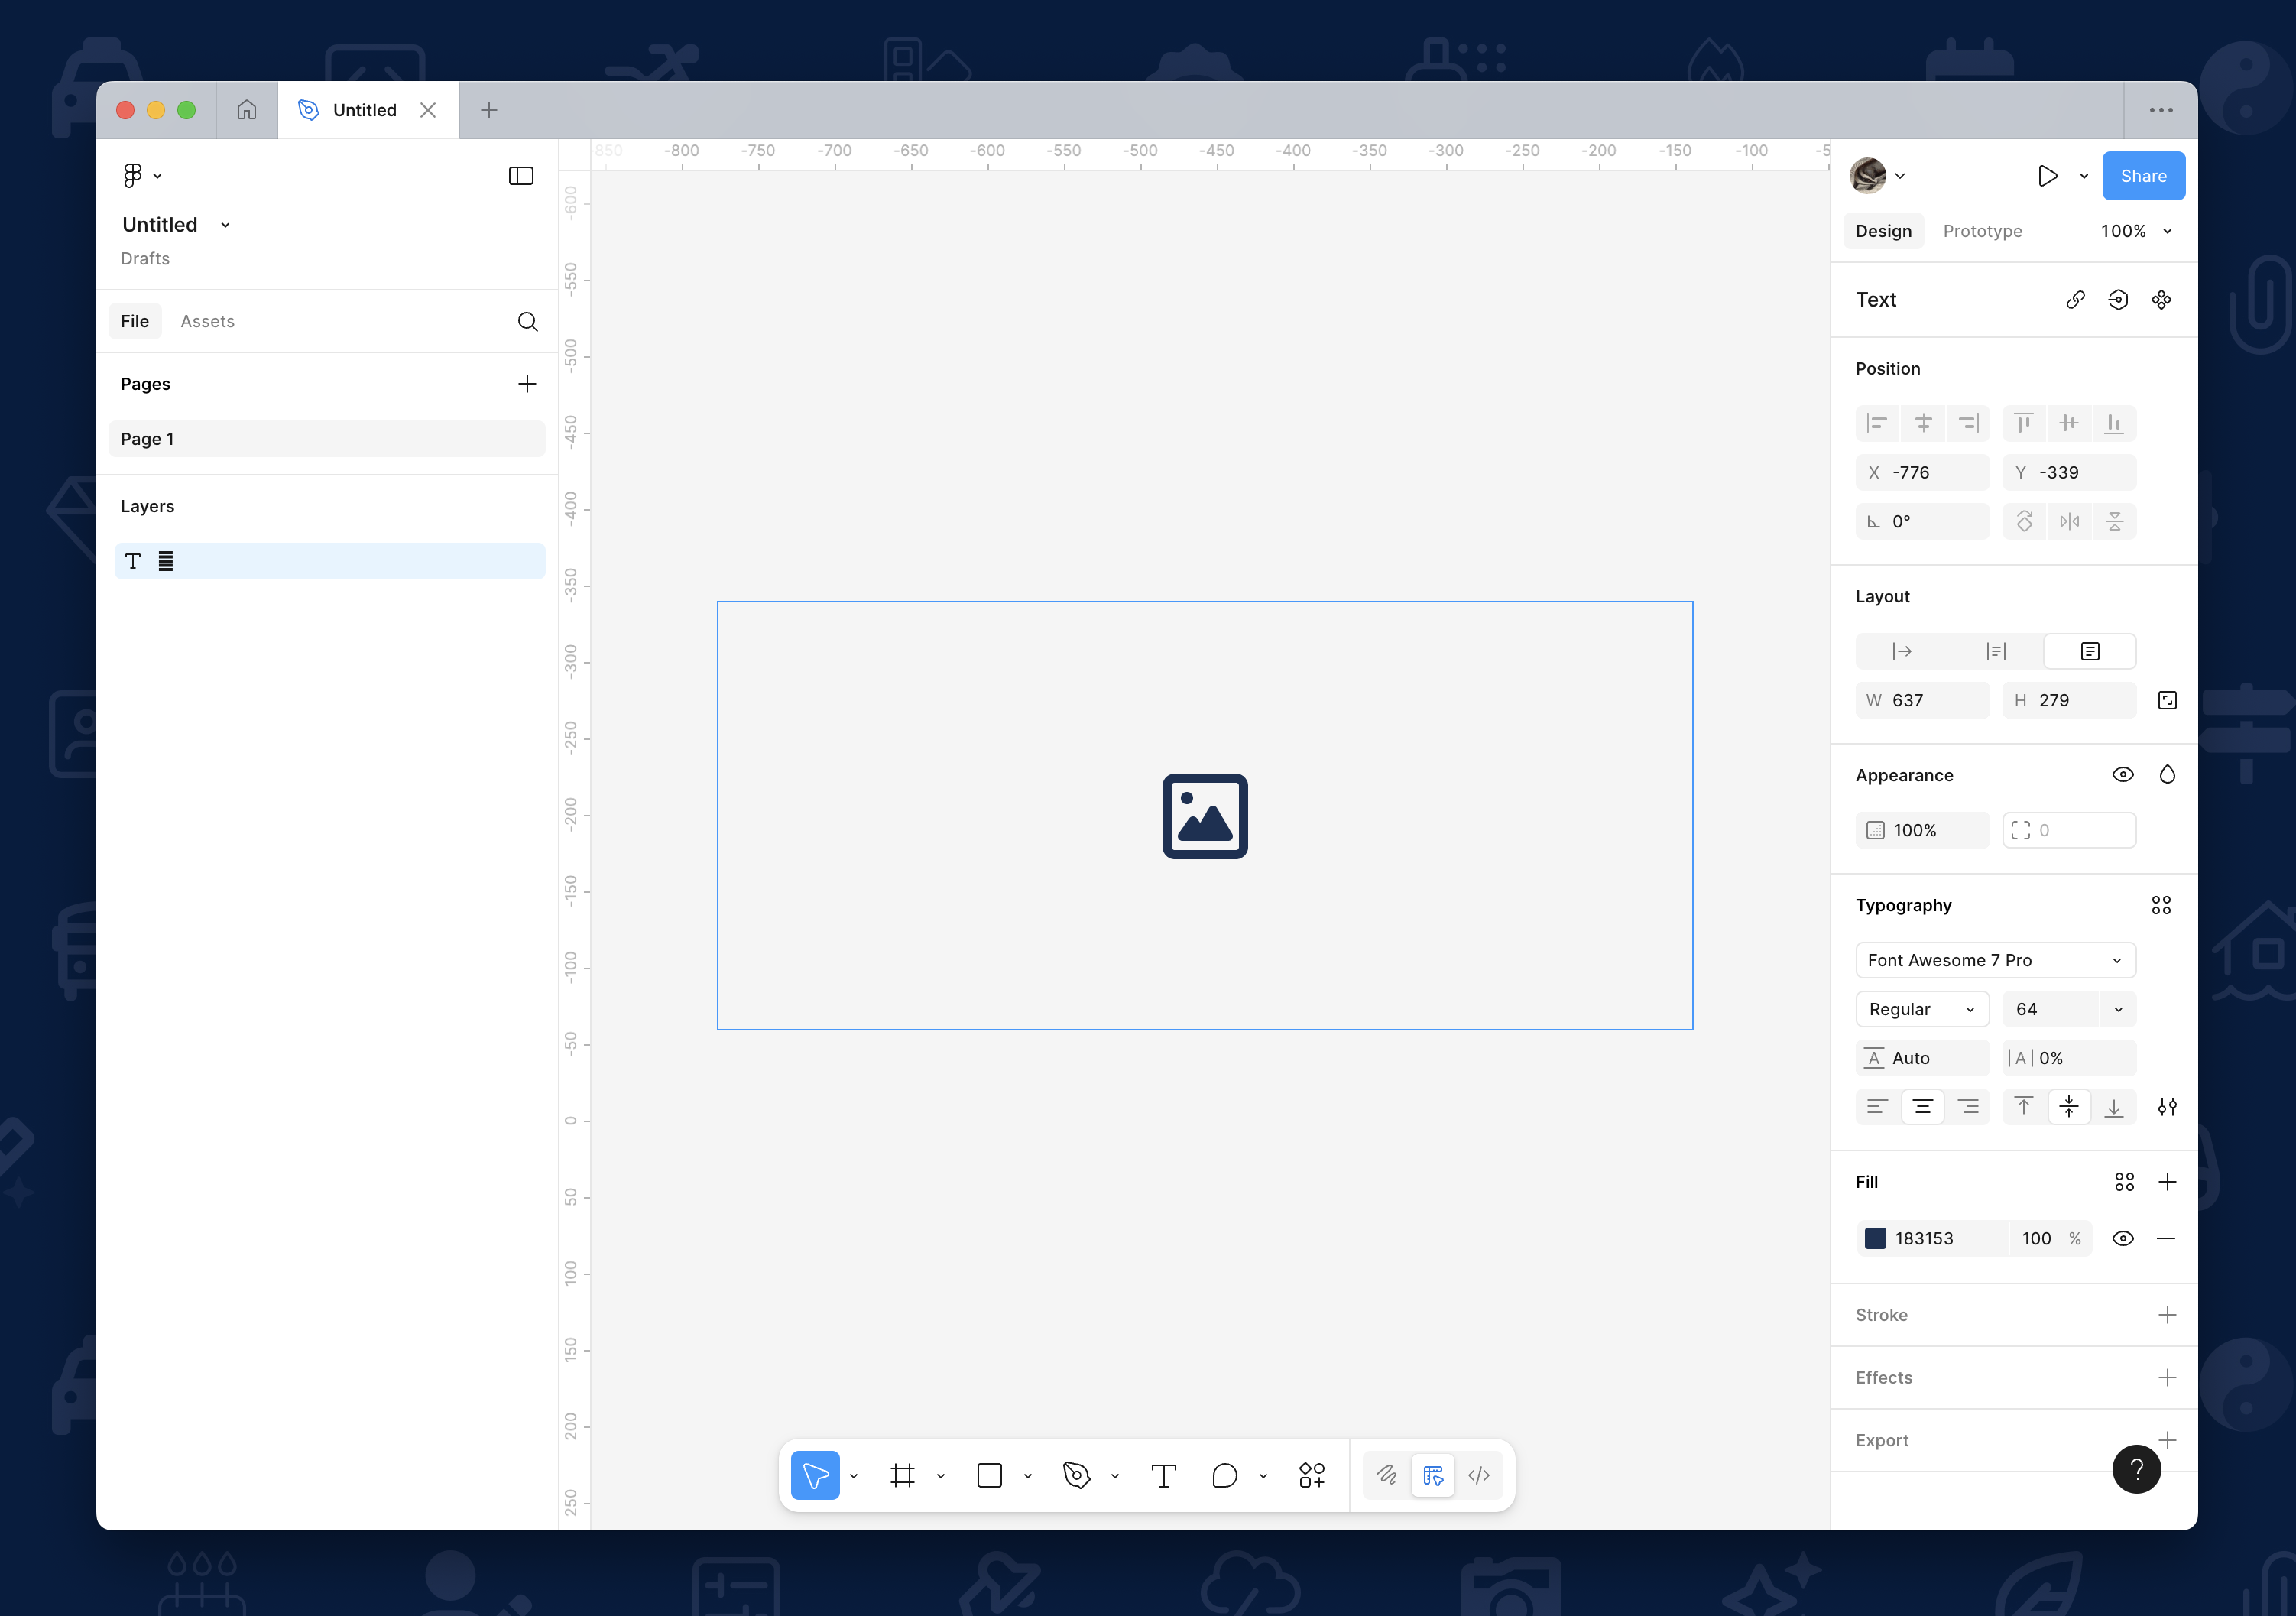Select the Text tool in the bottom toolbar
The image size is (2296, 1616).
pos(1163,1475)
